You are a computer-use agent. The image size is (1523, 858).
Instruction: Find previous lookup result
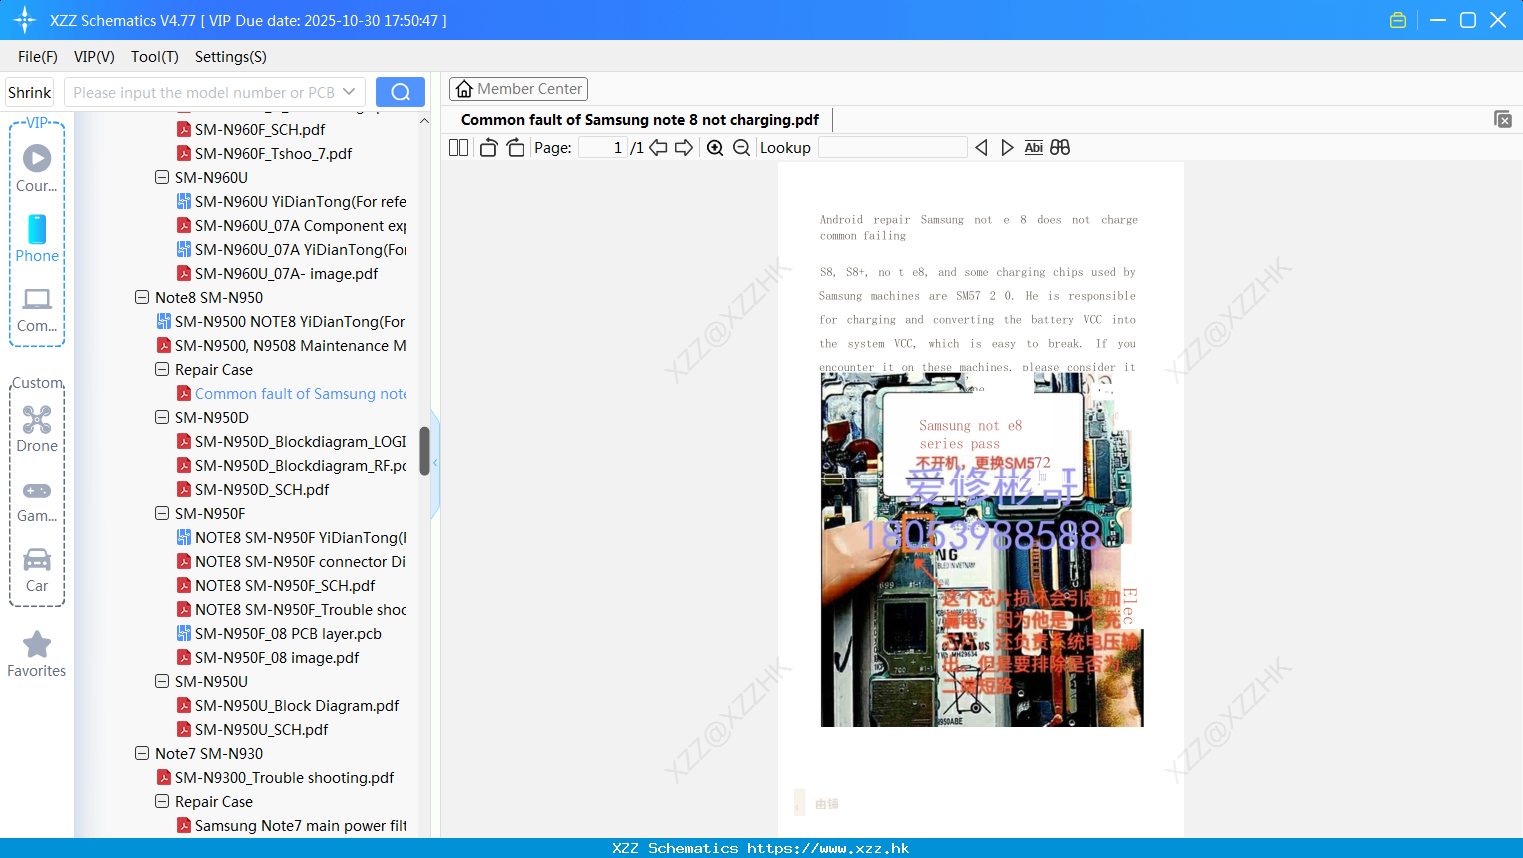(x=981, y=147)
